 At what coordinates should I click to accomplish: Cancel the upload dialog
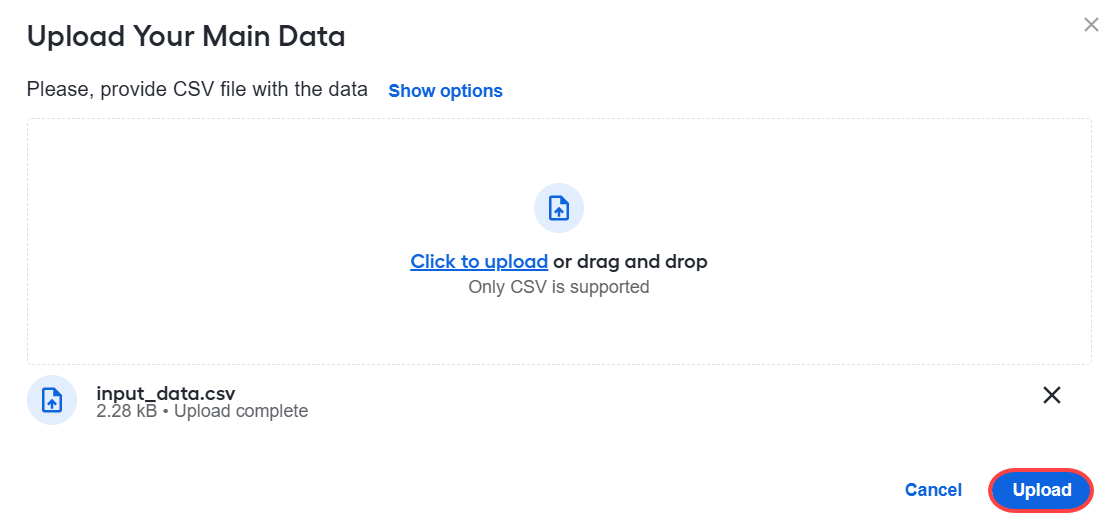click(x=933, y=490)
